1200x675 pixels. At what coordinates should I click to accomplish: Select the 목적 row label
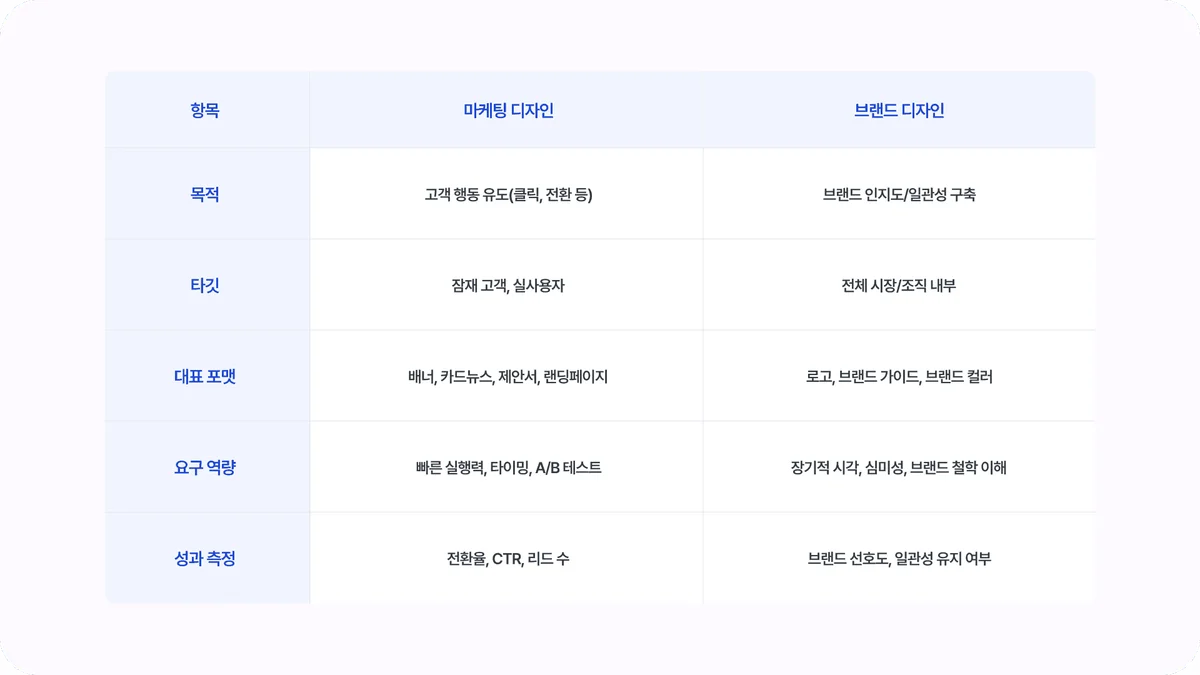(x=205, y=195)
